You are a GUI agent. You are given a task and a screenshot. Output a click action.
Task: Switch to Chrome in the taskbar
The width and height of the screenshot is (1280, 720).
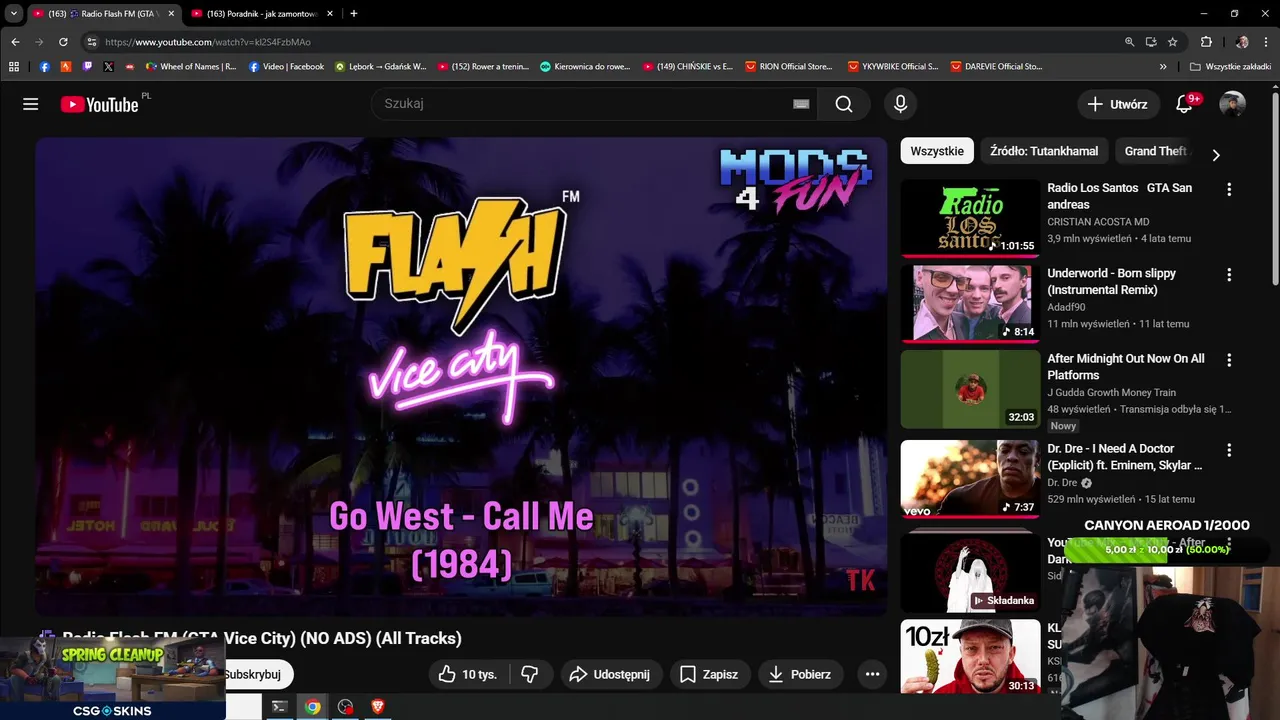point(313,707)
